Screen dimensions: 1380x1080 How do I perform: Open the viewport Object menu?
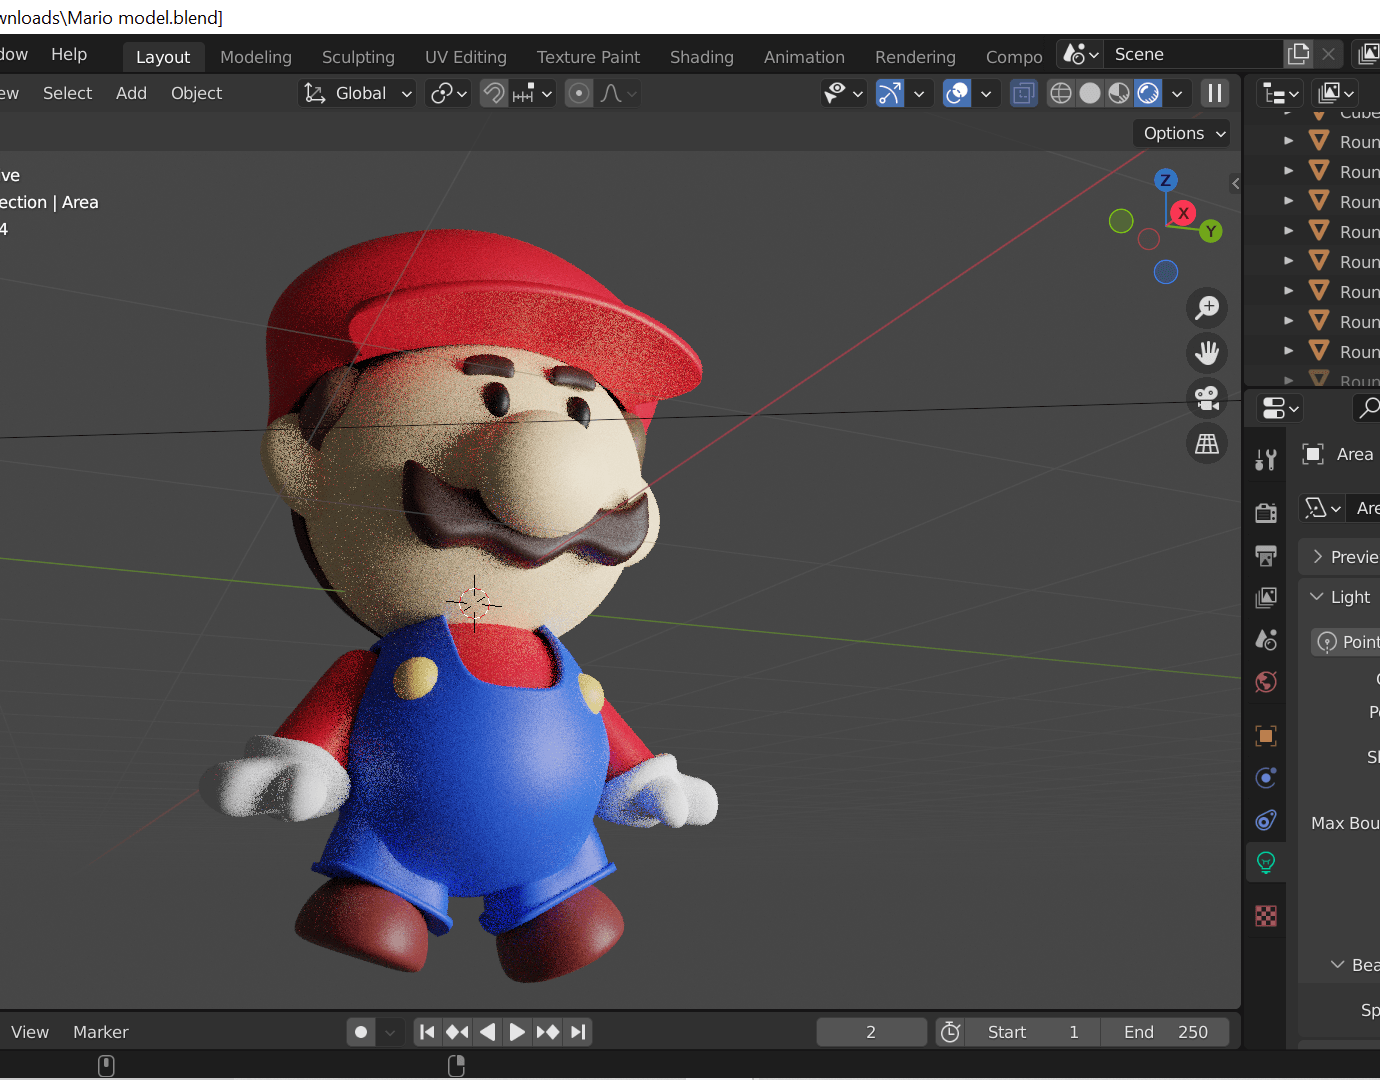coord(196,93)
